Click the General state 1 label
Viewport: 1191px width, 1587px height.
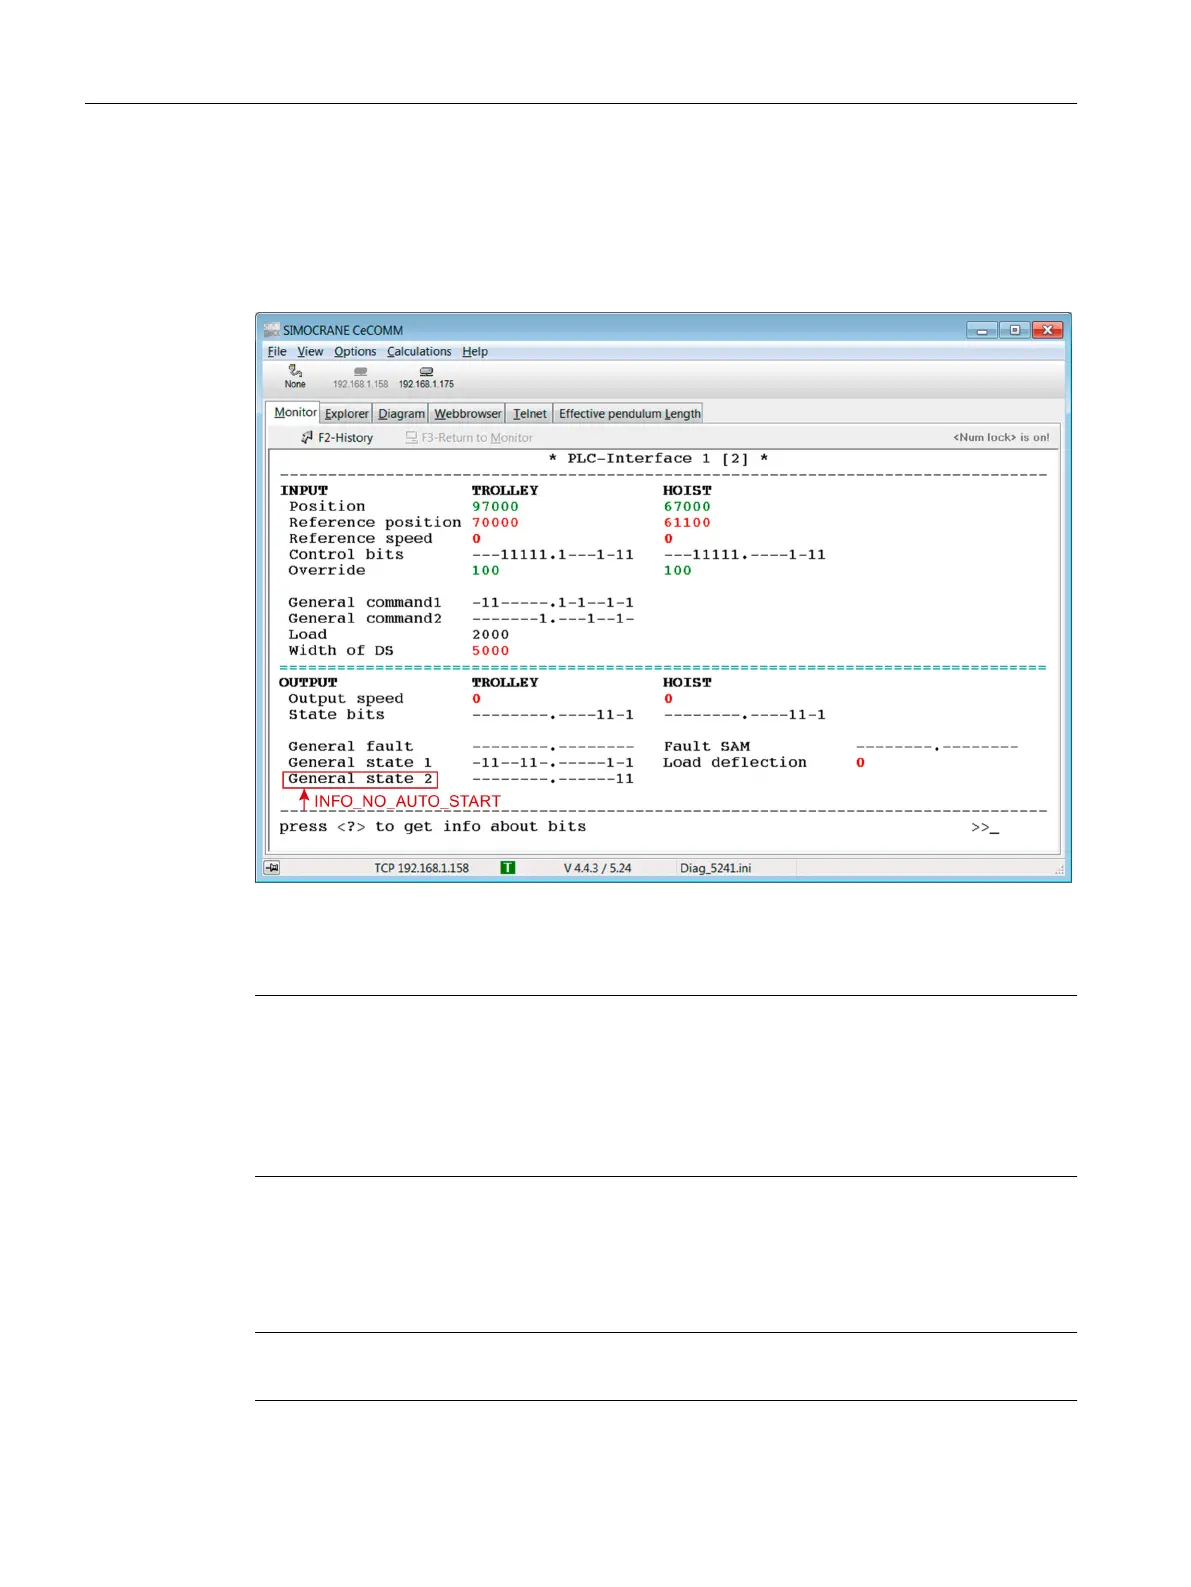(360, 763)
